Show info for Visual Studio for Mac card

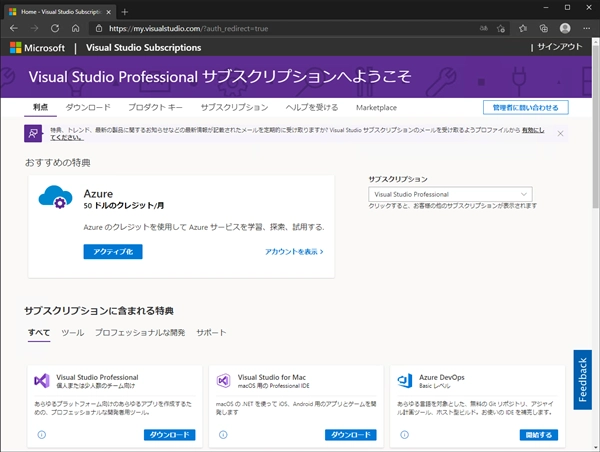point(223,435)
